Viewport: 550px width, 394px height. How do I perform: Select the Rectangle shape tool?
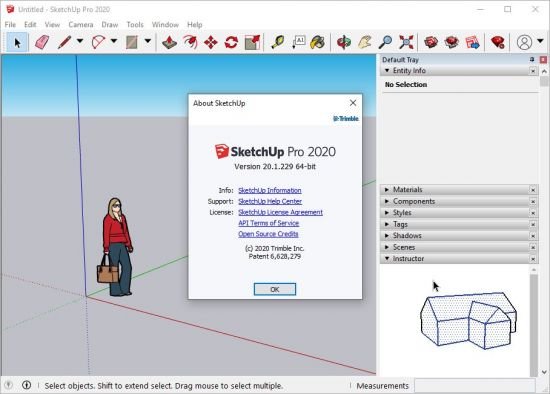pyautogui.click(x=132, y=42)
